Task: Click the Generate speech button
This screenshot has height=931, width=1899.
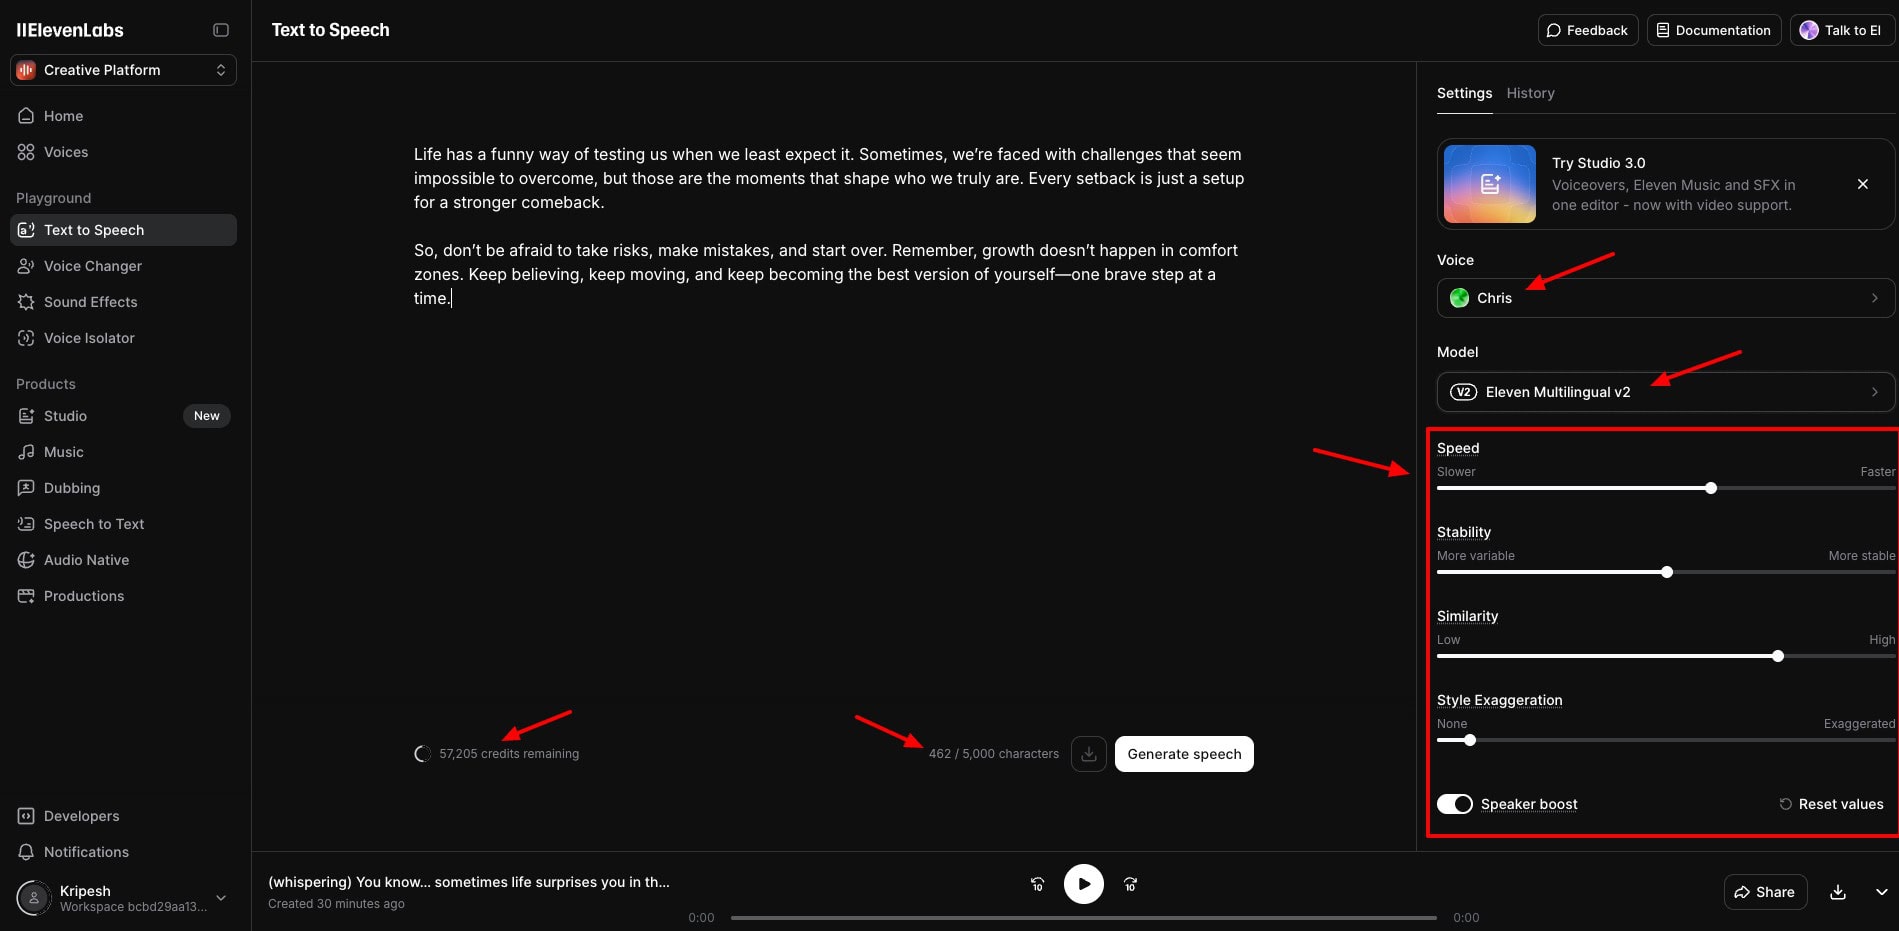Action: tap(1184, 754)
